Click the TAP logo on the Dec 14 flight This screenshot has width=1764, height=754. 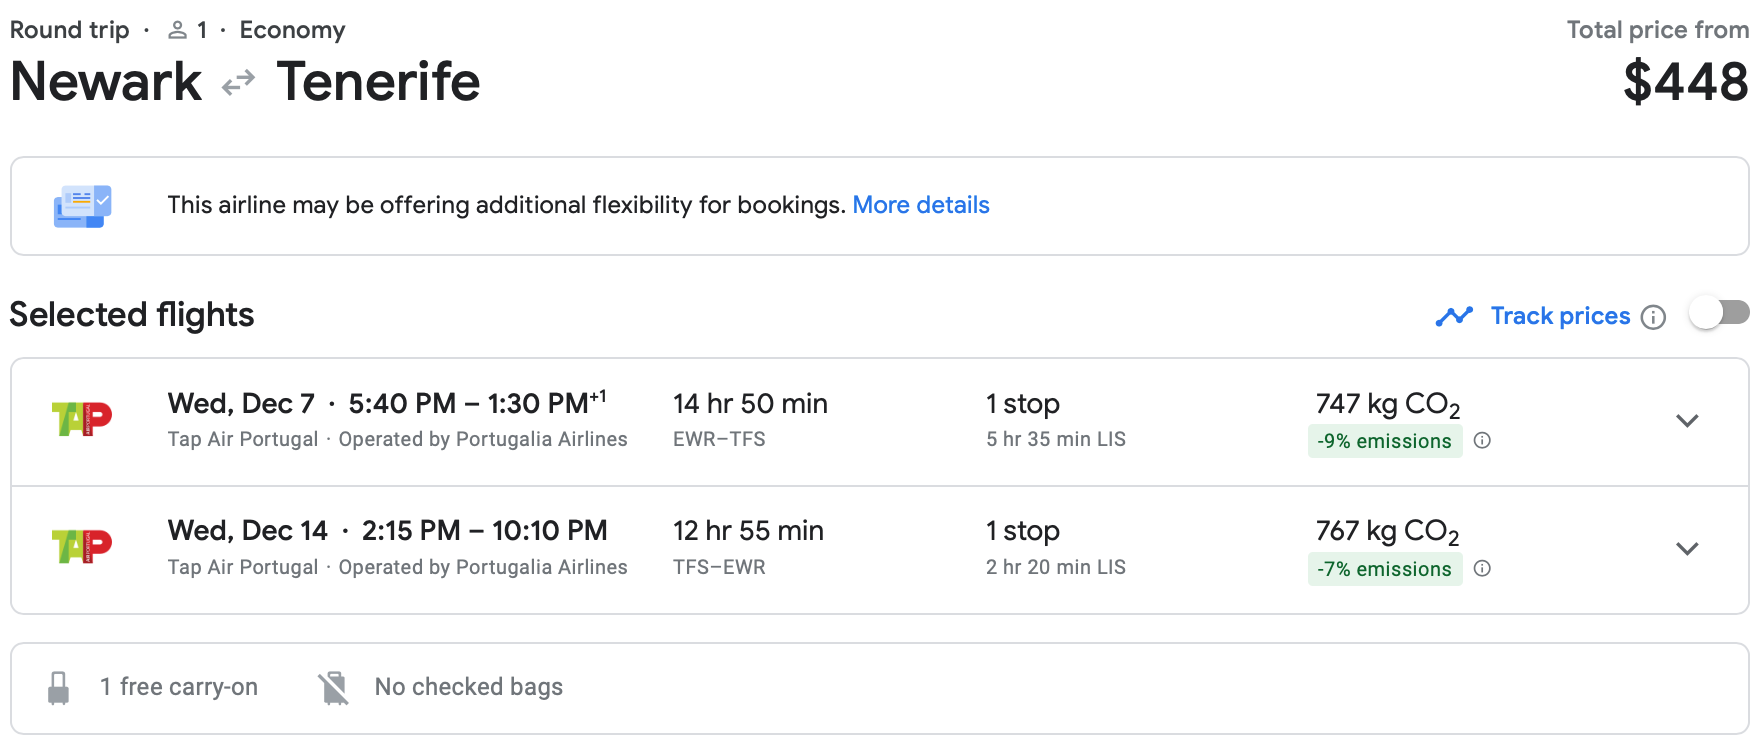pos(82,546)
